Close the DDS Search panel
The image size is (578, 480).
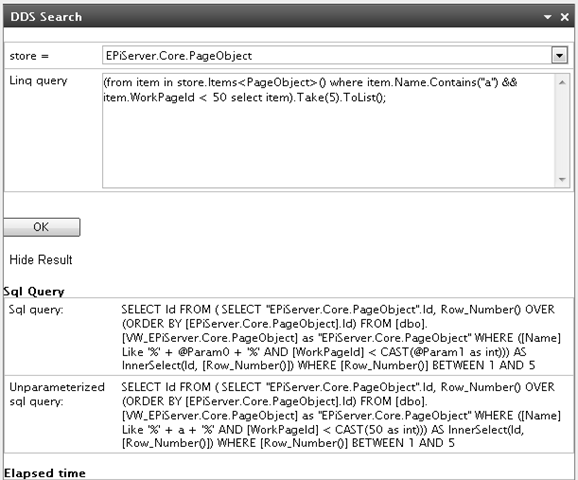565,17
